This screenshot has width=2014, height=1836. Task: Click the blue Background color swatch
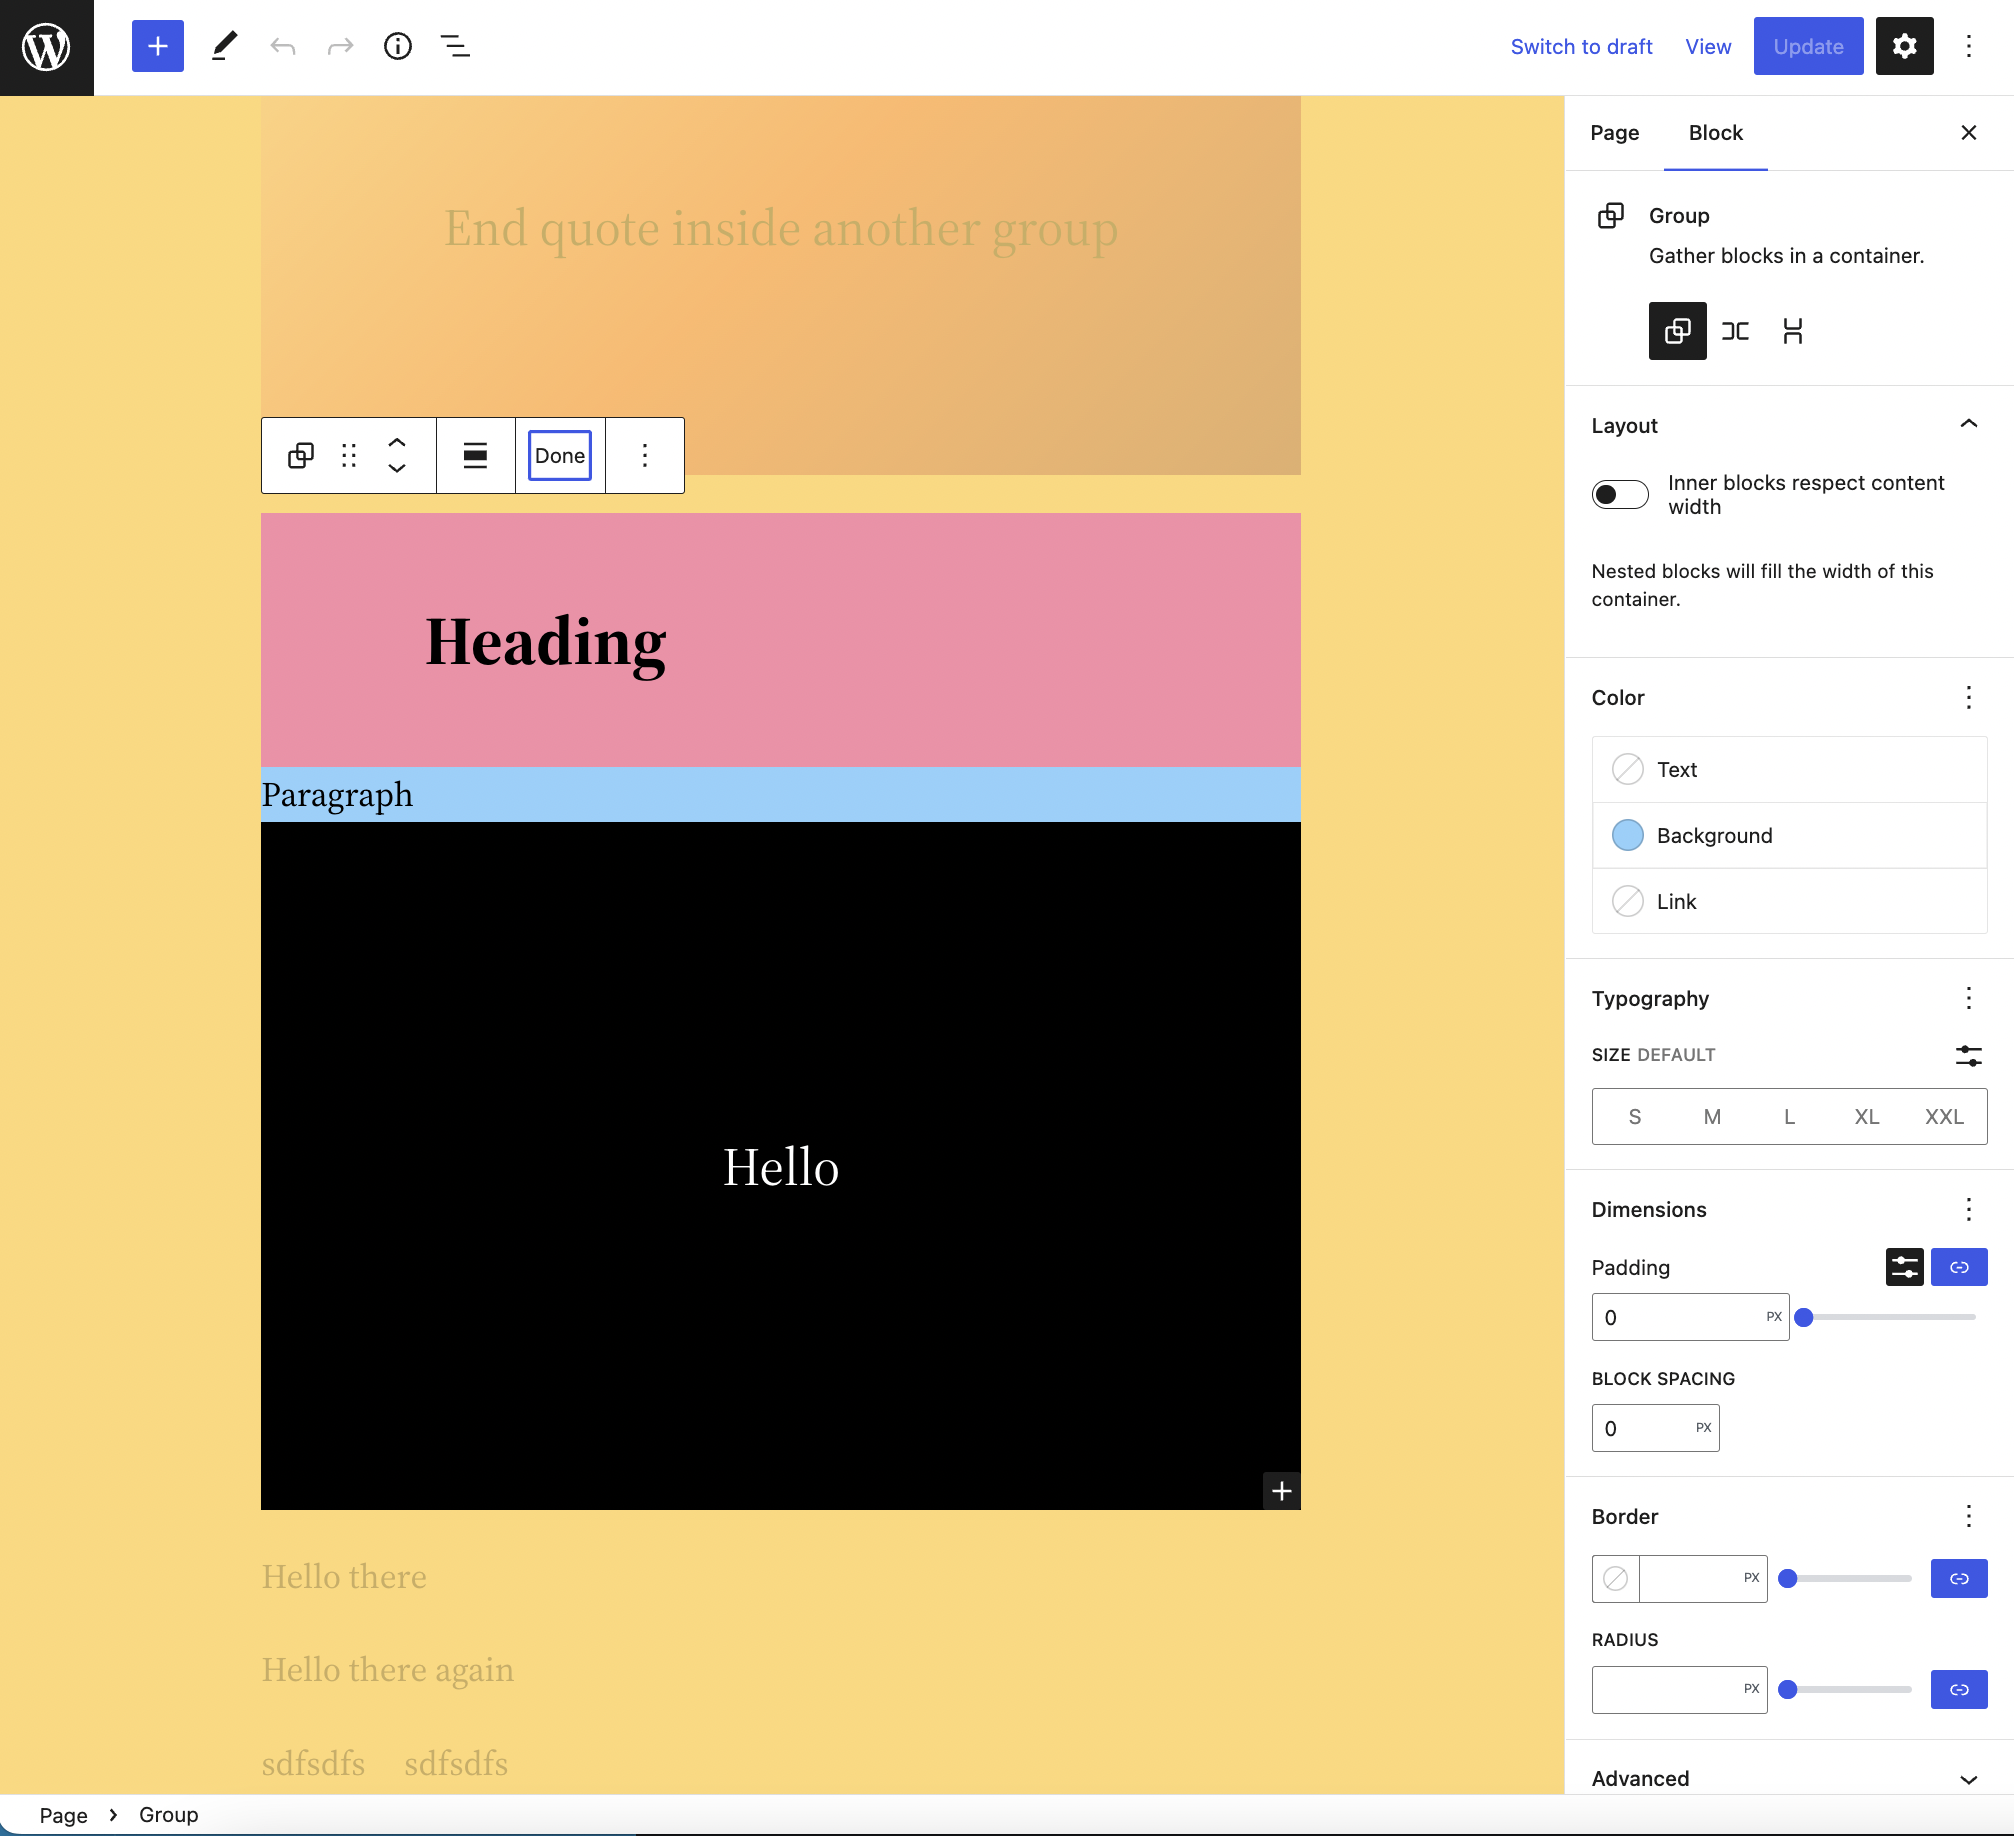[1627, 835]
